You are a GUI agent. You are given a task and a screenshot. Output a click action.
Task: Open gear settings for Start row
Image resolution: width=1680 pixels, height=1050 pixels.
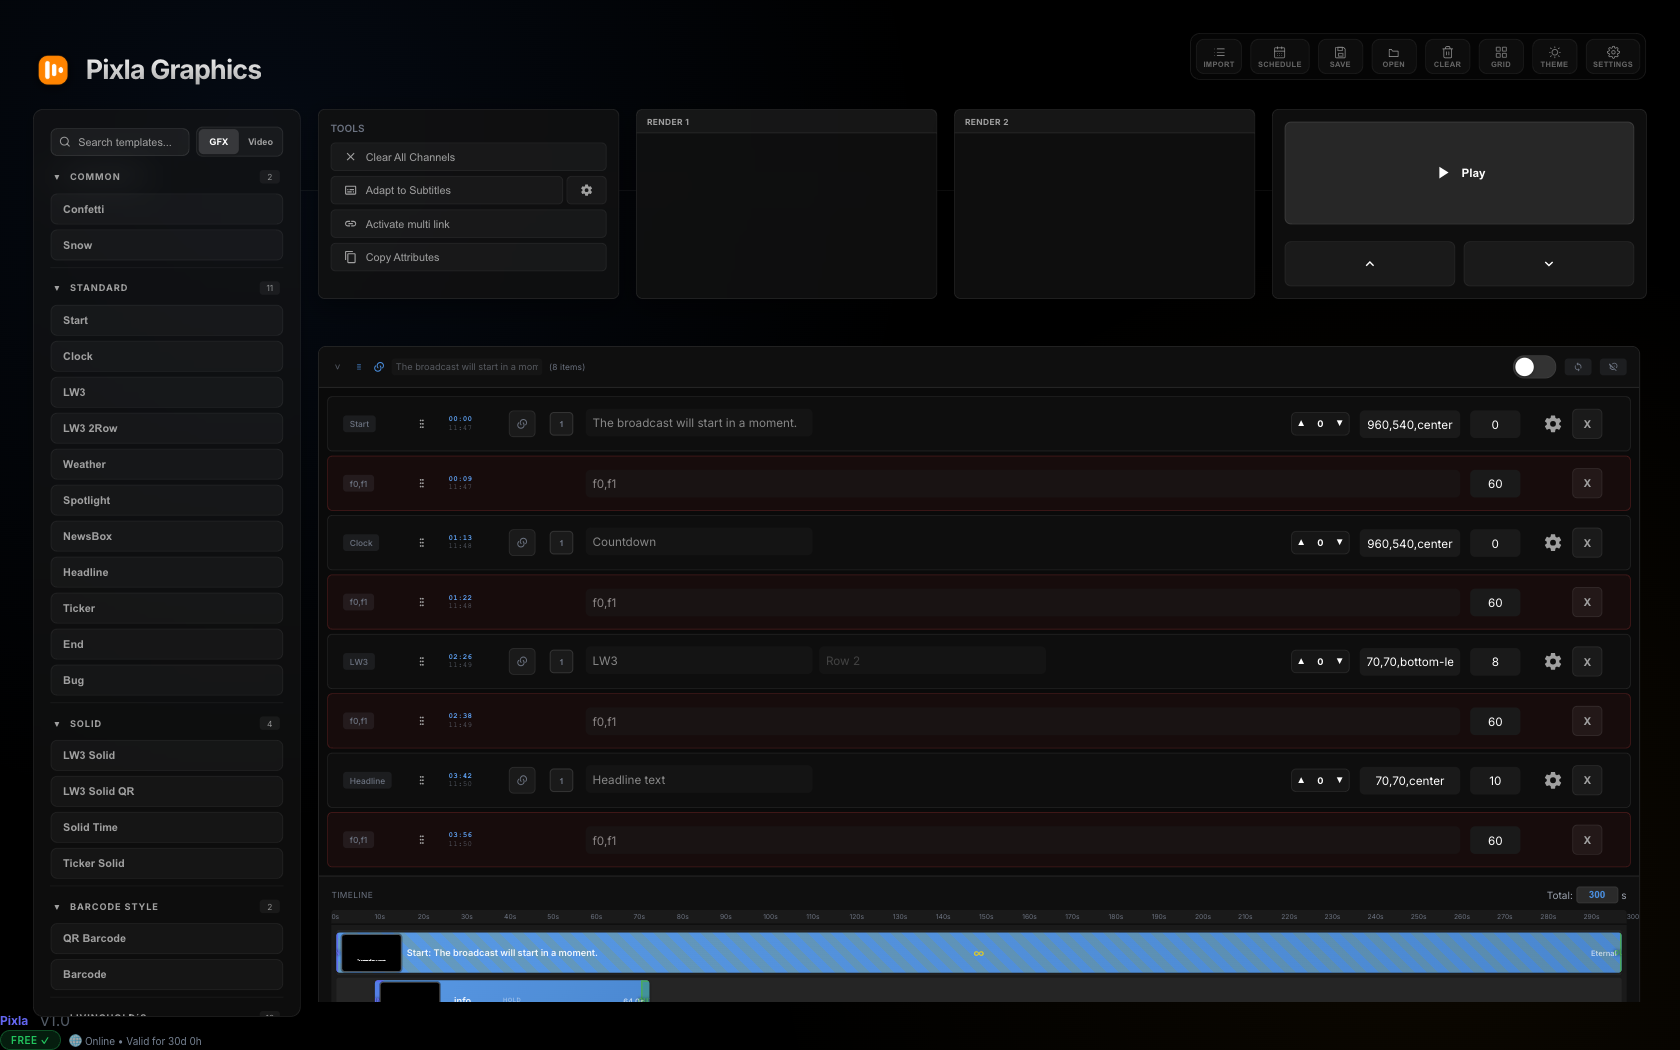pyautogui.click(x=1552, y=424)
